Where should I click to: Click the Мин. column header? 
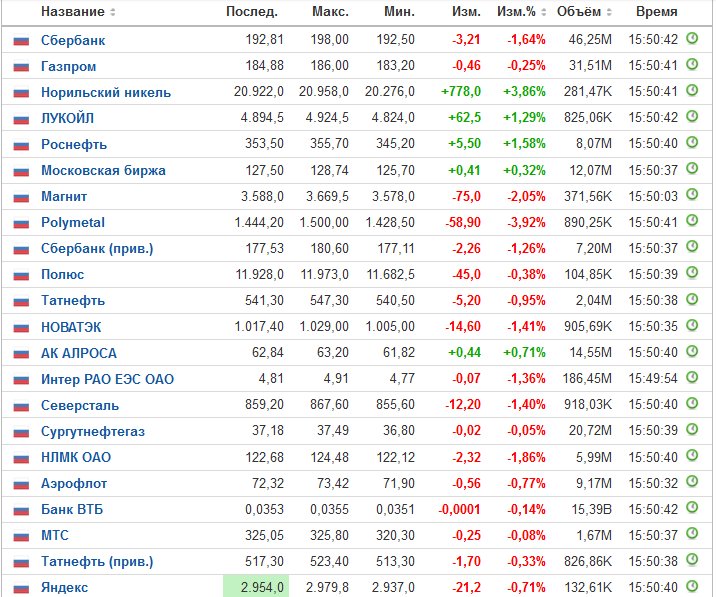(400, 11)
